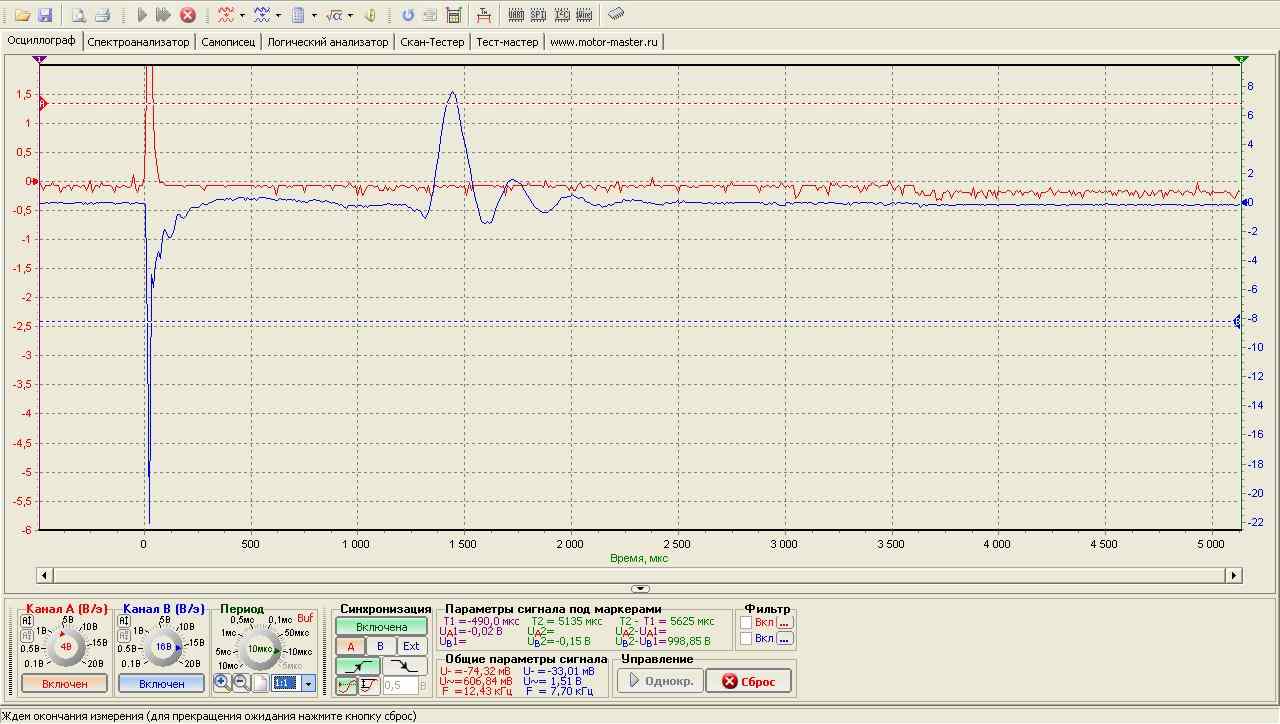
Task: Print the oscillogram using the printer icon
Action: [102, 15]
